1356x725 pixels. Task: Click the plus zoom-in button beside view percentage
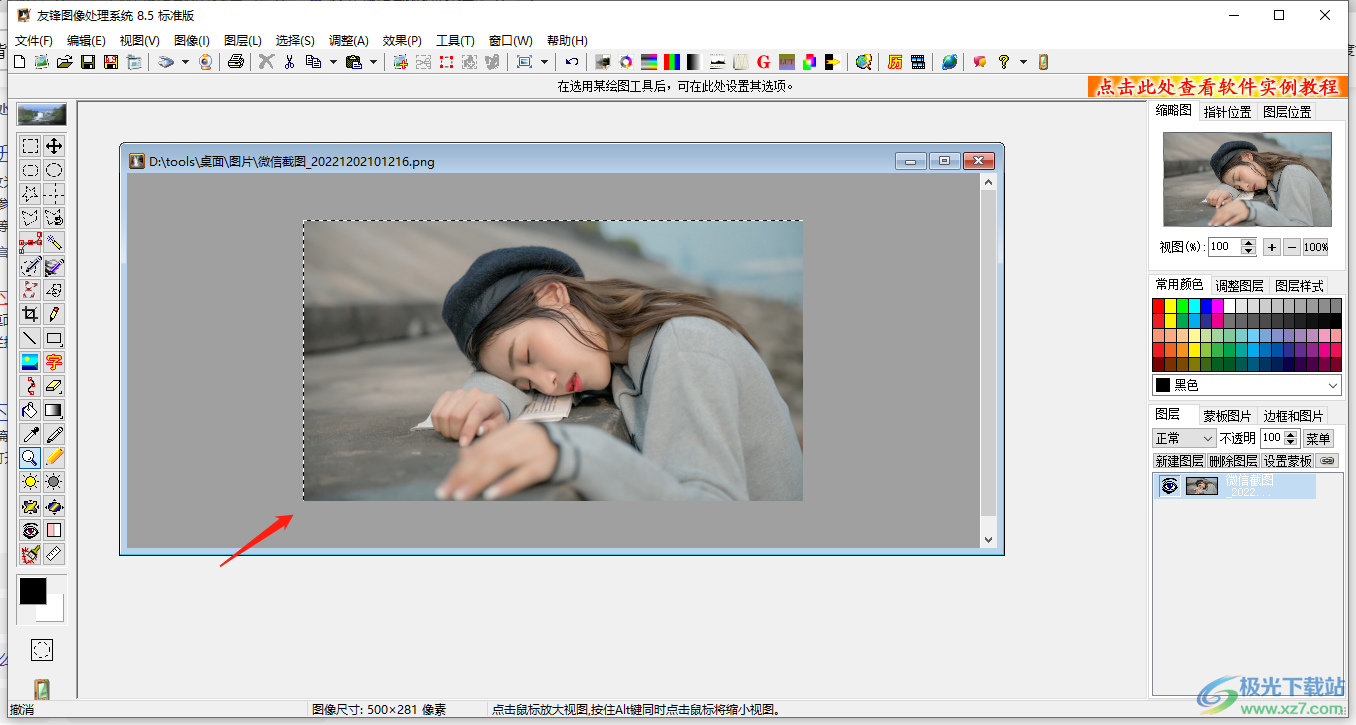pyautogui.click(x=1271, y=247)
